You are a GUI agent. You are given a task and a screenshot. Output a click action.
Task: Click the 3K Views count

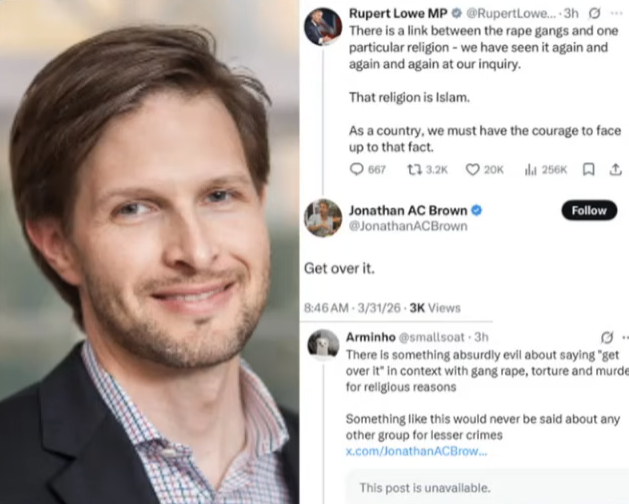(435, 308)
